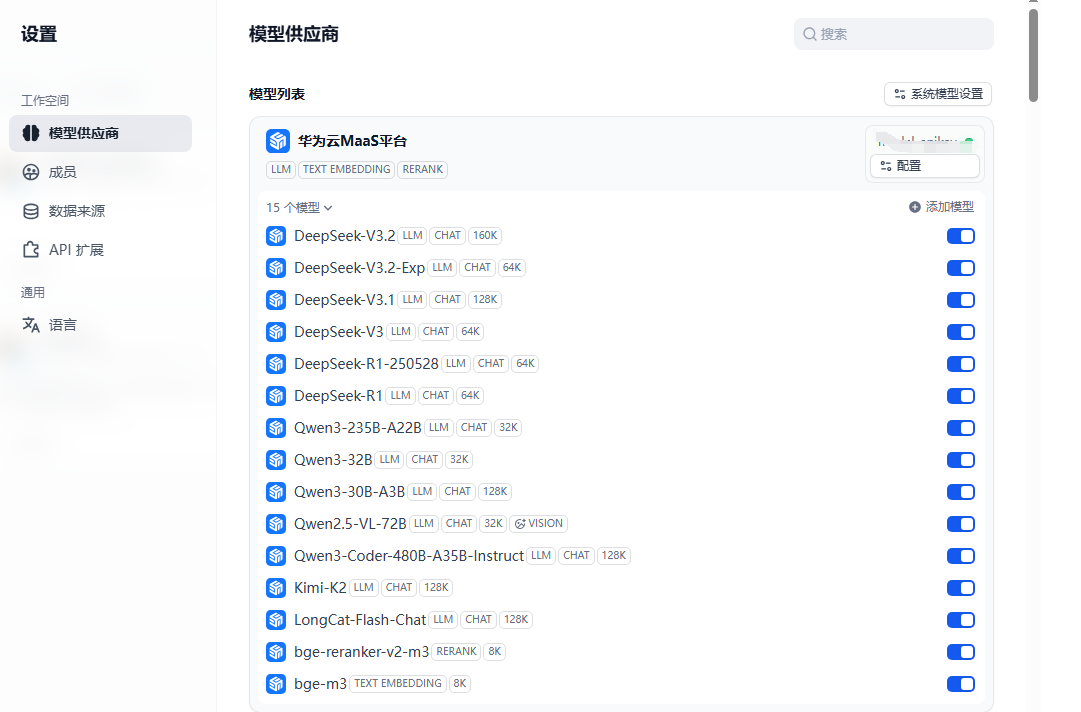Viewport: 1081px width, 712px height.
Task: Click the DeepSeek-V3.2 model name
Action: pyautogui.click(x=345, y=236)
